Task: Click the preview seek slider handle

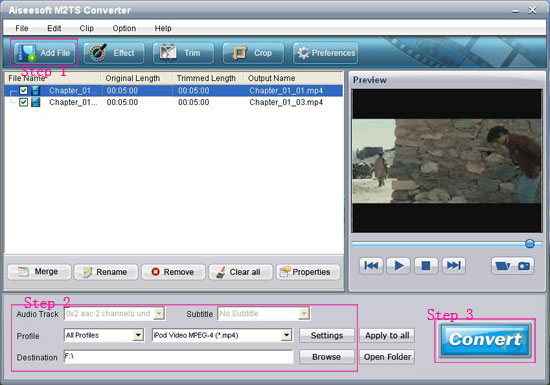Action: click(530, 244)
